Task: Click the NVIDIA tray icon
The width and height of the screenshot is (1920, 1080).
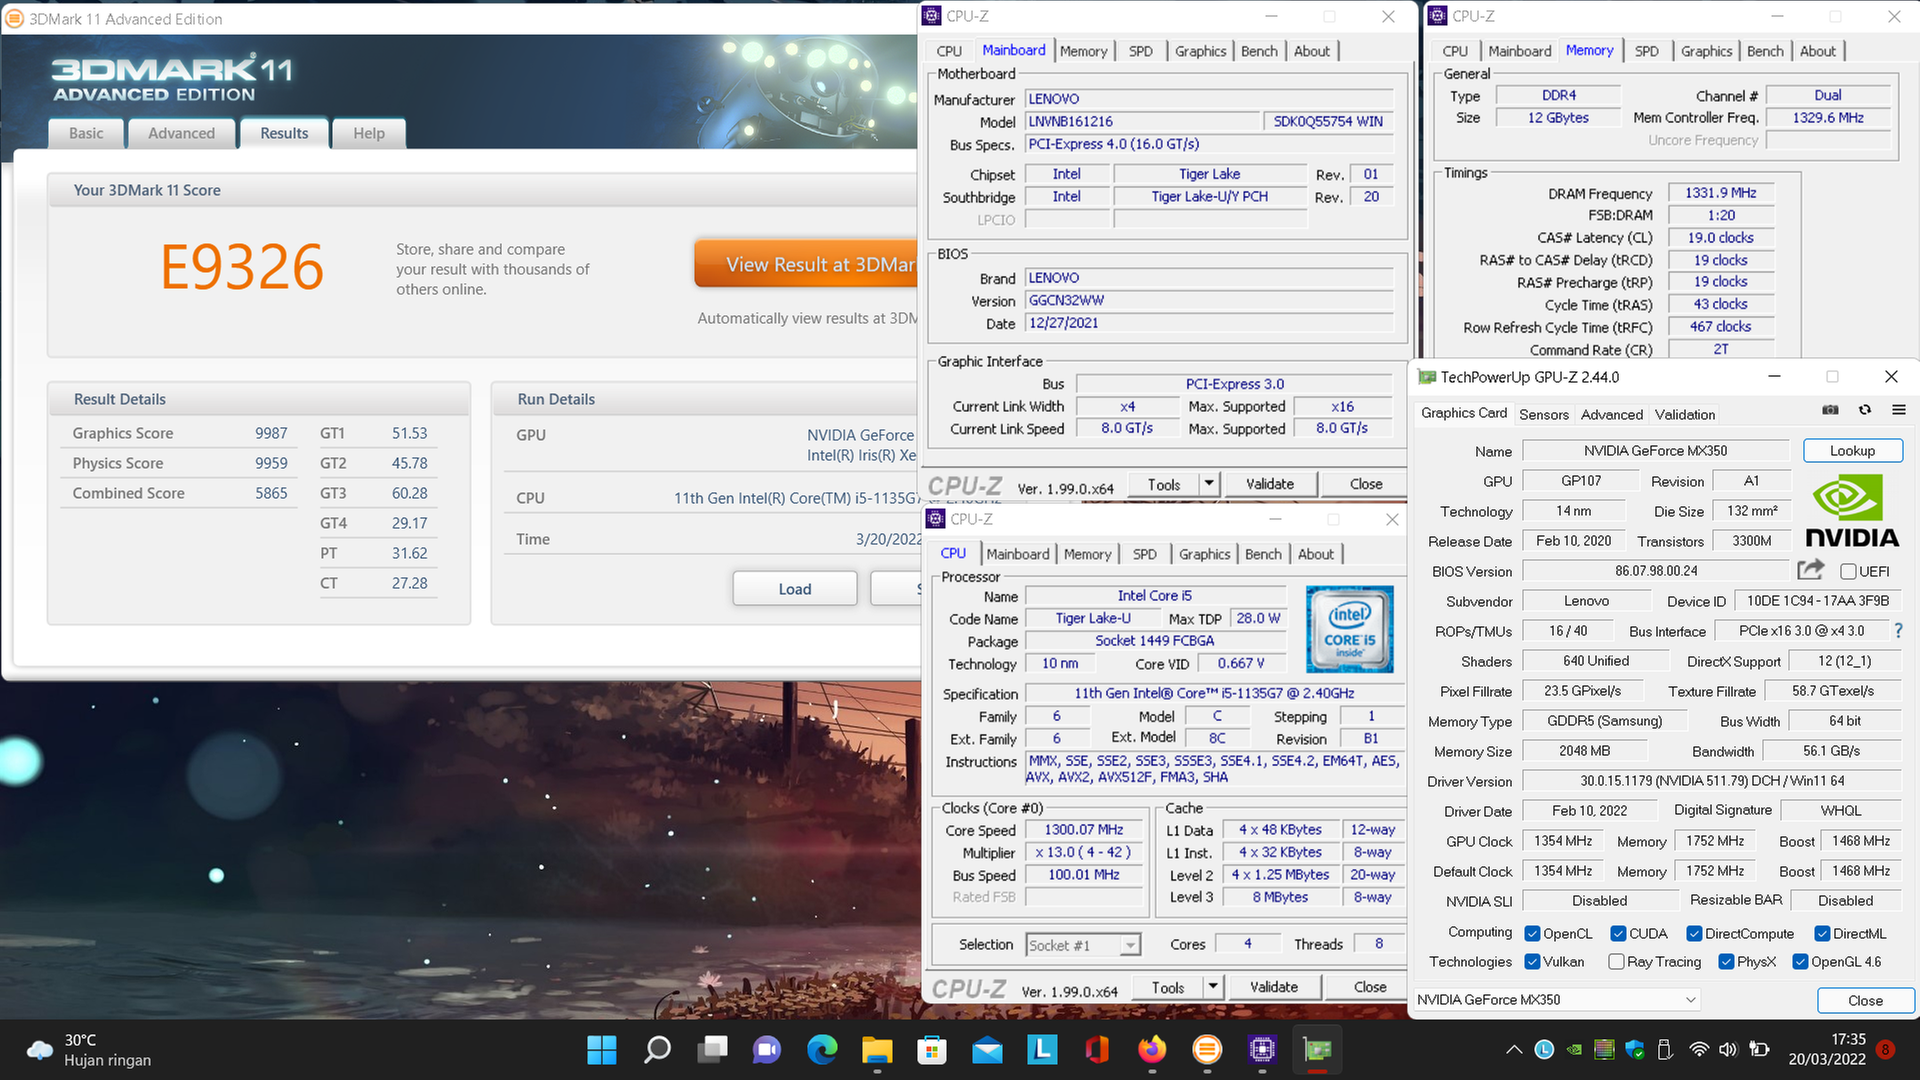Action: [x=1575, y=1049]
